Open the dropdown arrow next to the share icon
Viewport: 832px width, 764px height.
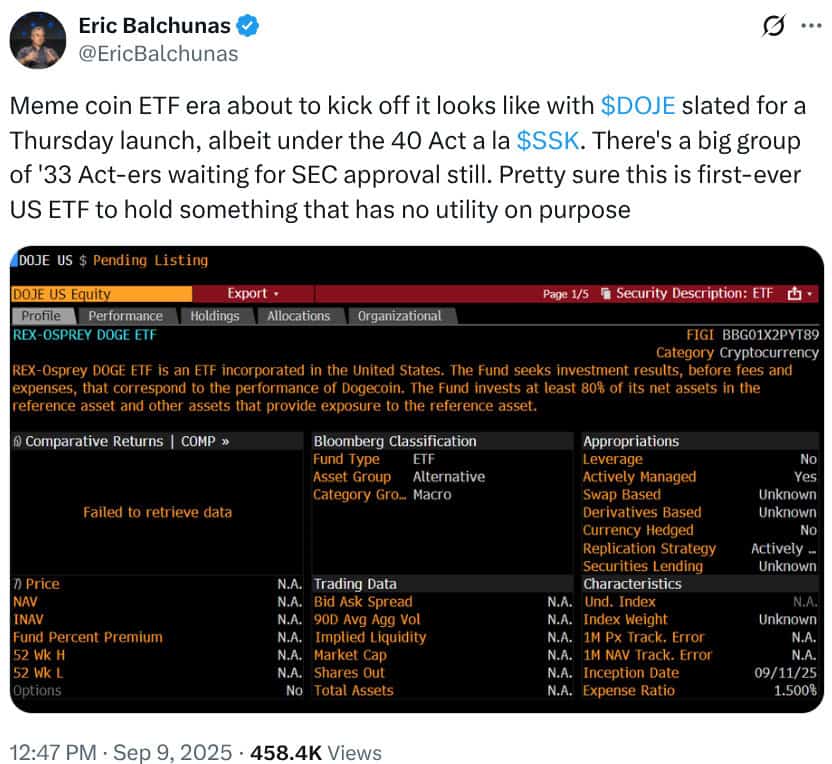click(x=810, y=293)
